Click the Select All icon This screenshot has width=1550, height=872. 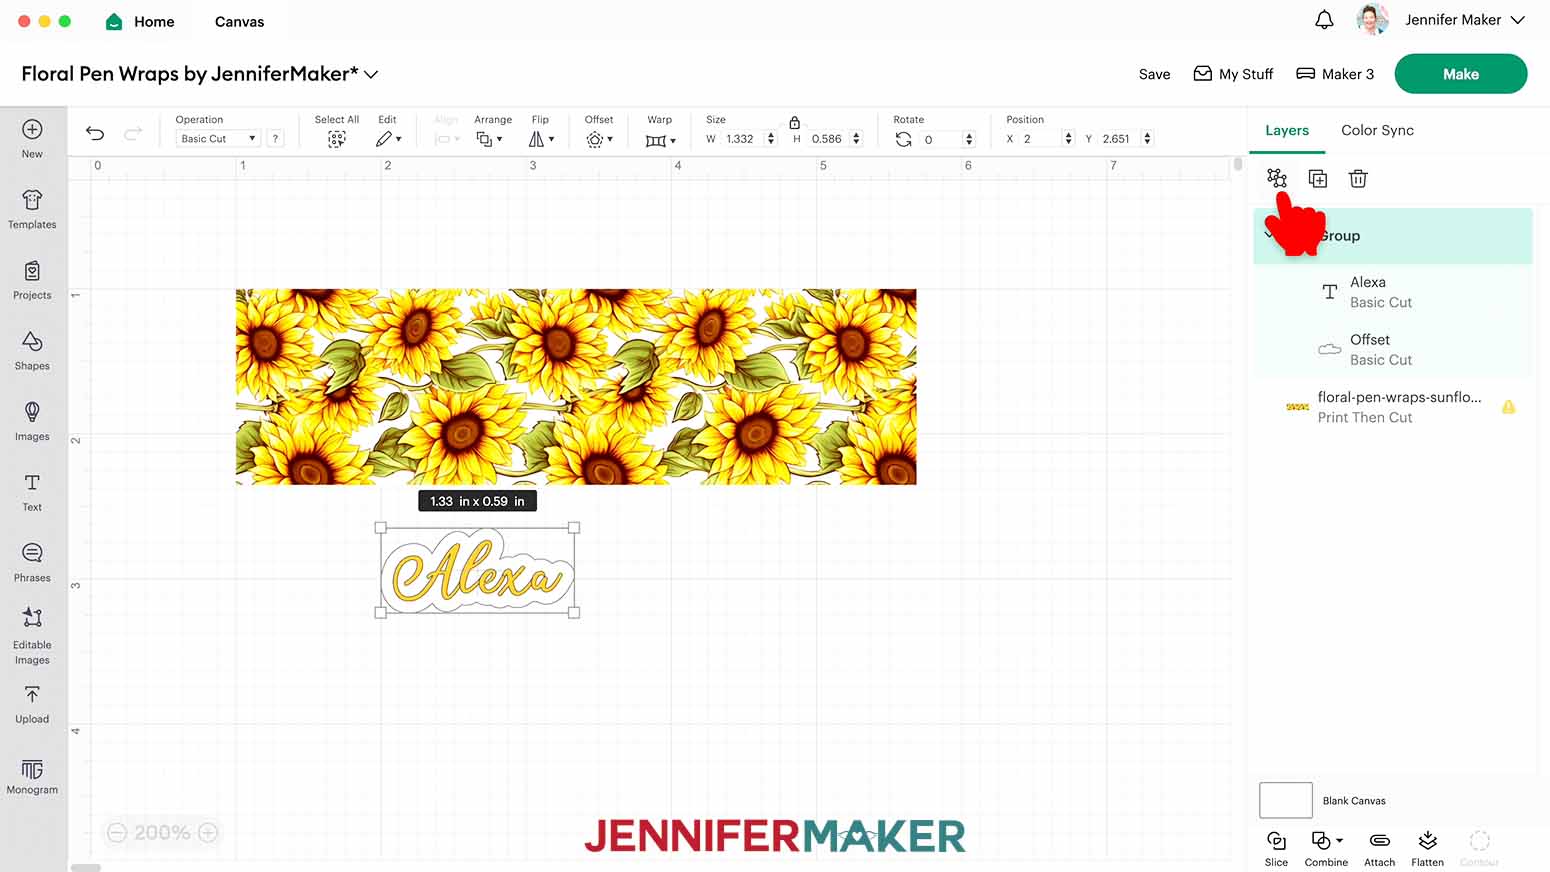click(337, 139)
